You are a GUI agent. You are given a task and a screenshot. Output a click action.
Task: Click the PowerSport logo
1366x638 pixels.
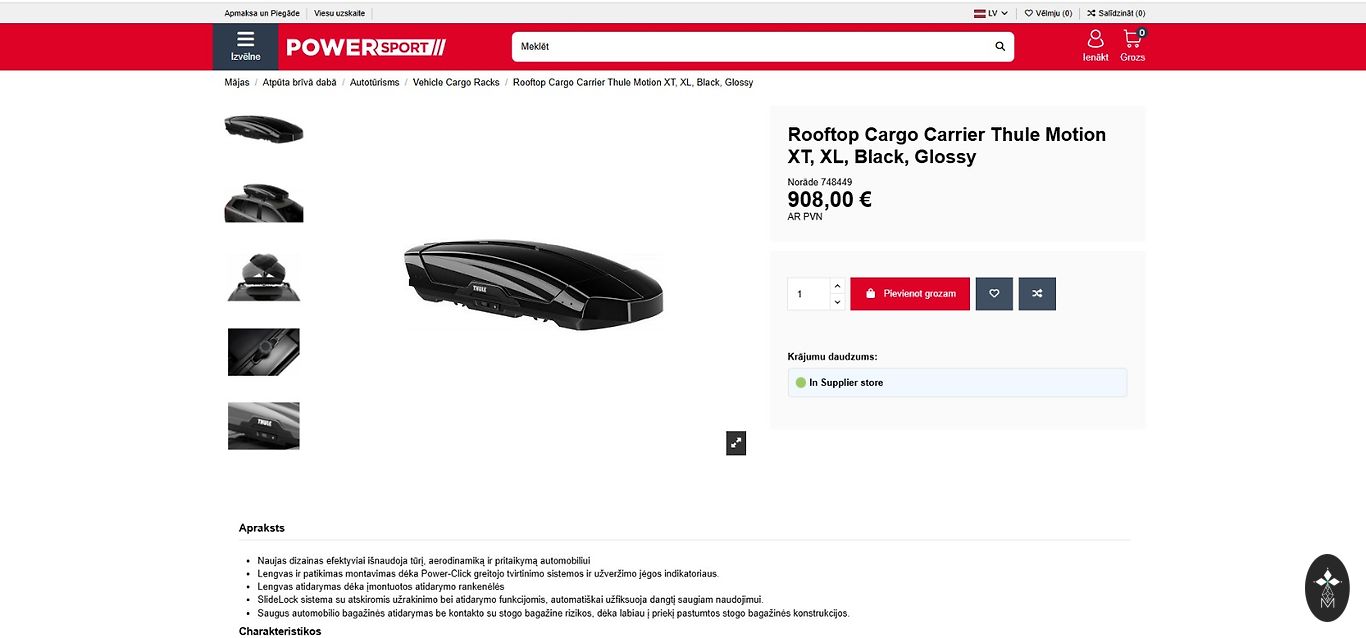366,47
